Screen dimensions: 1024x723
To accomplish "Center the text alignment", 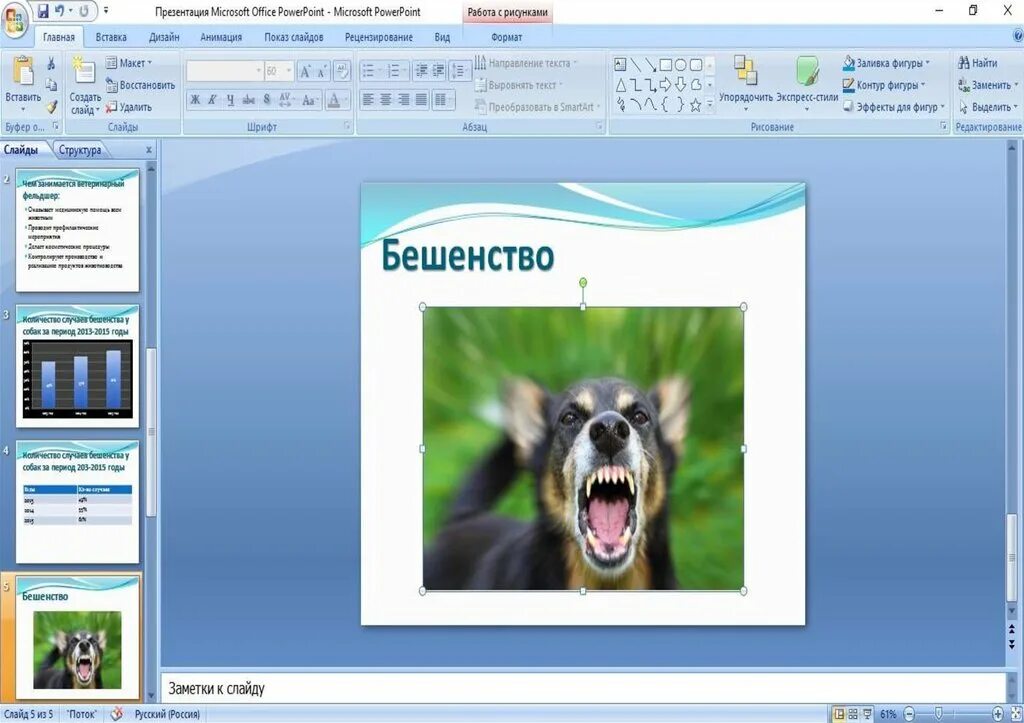I will point(386,100).
